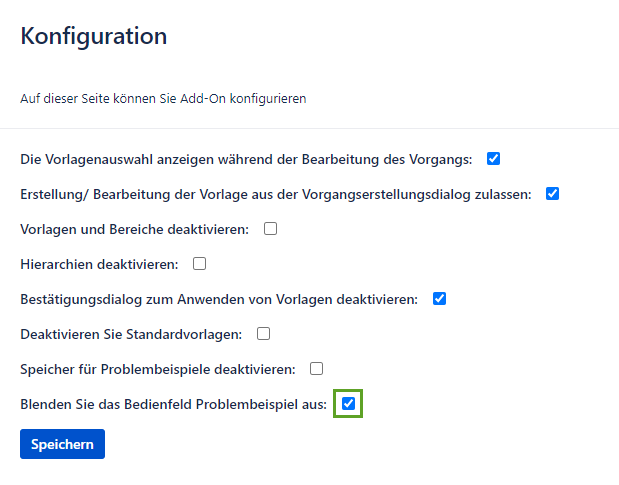Uncheck the Bestätigungsdialog deaktivieren checkbox

(439, 298)
